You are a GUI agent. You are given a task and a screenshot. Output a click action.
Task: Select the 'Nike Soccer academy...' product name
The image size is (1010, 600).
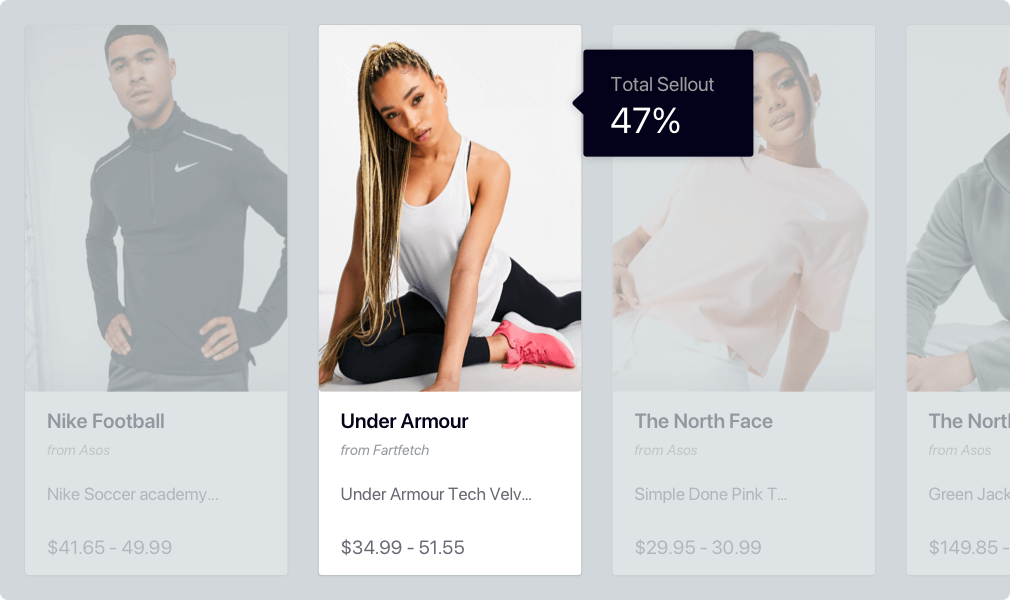133,494
